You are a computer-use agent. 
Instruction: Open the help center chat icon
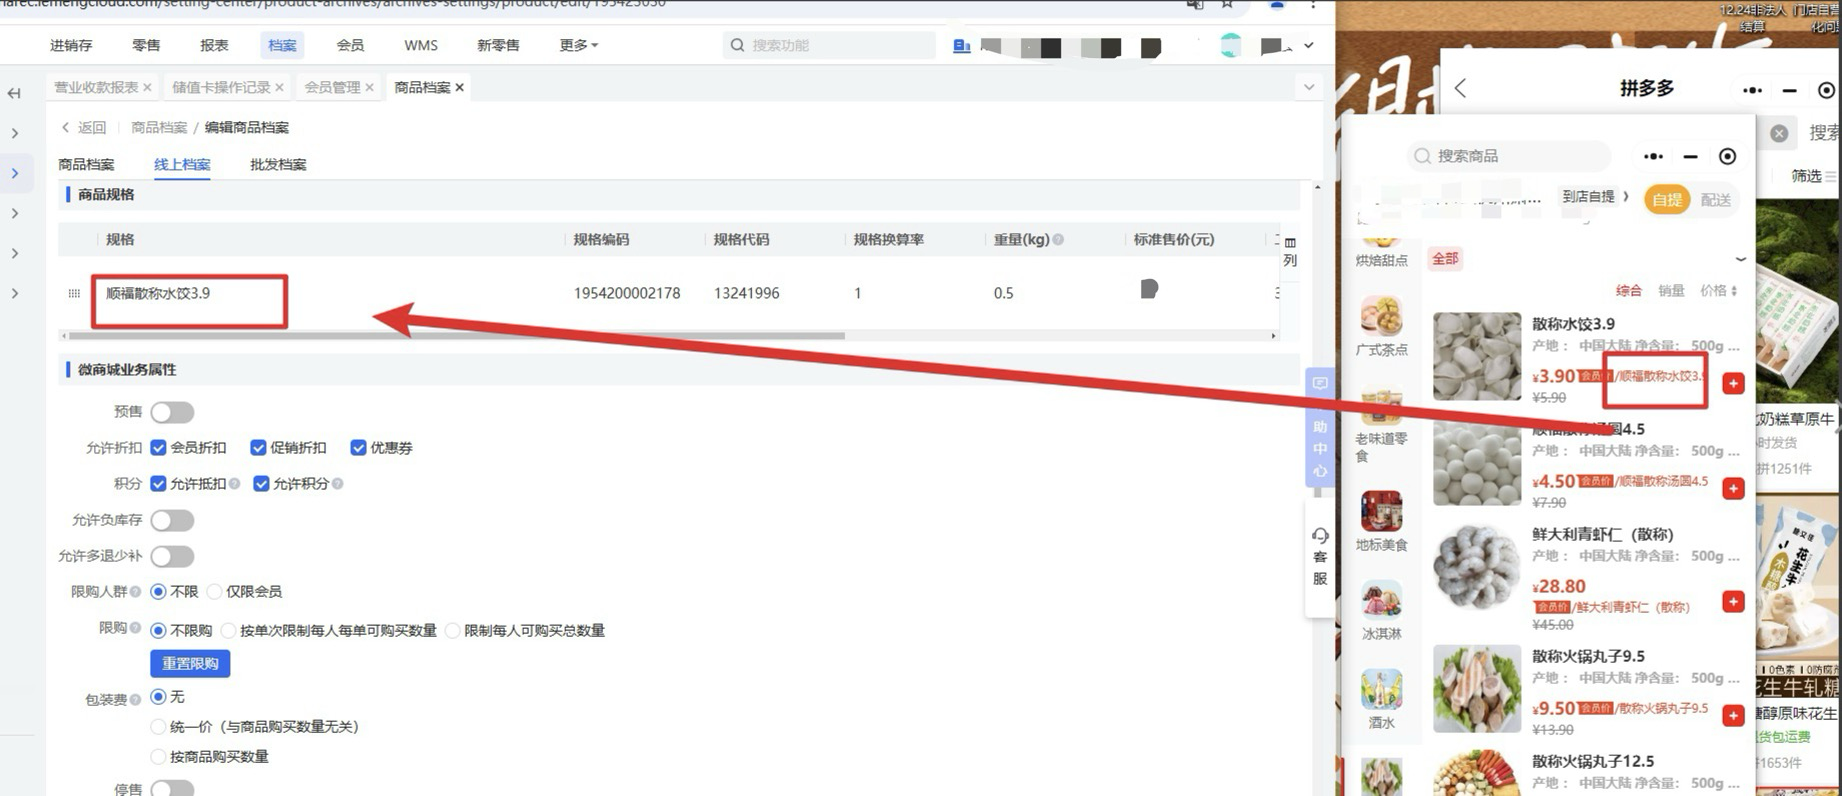pos(1320,383)
